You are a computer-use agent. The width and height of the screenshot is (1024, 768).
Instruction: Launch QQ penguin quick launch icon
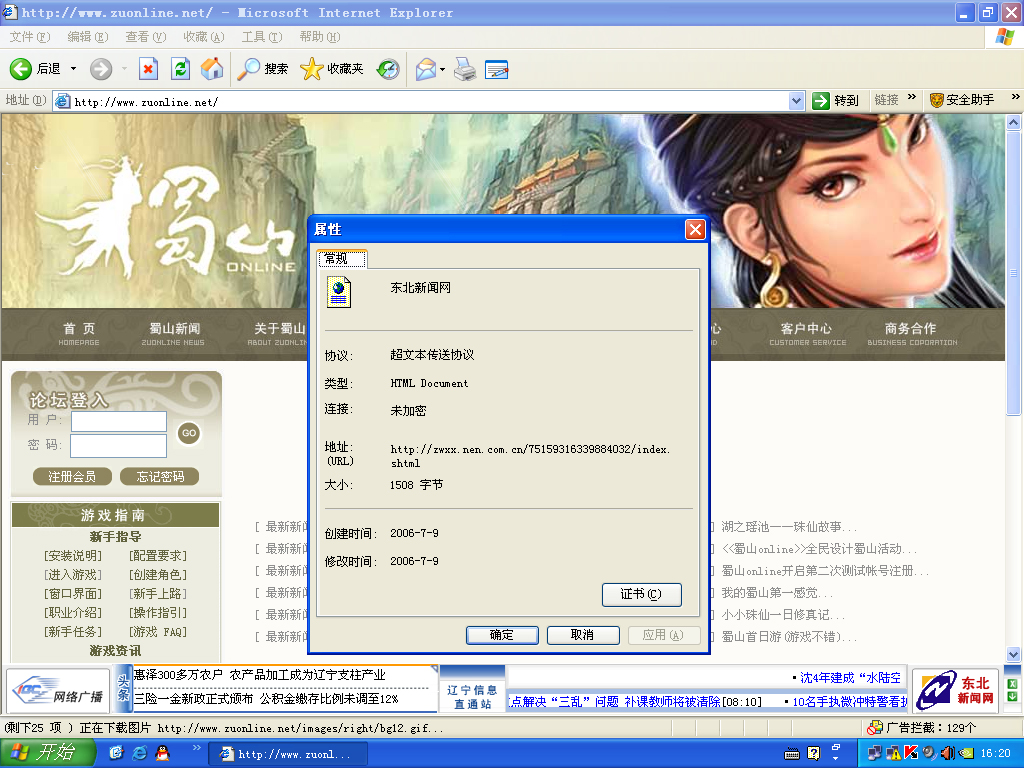(163, 753)
